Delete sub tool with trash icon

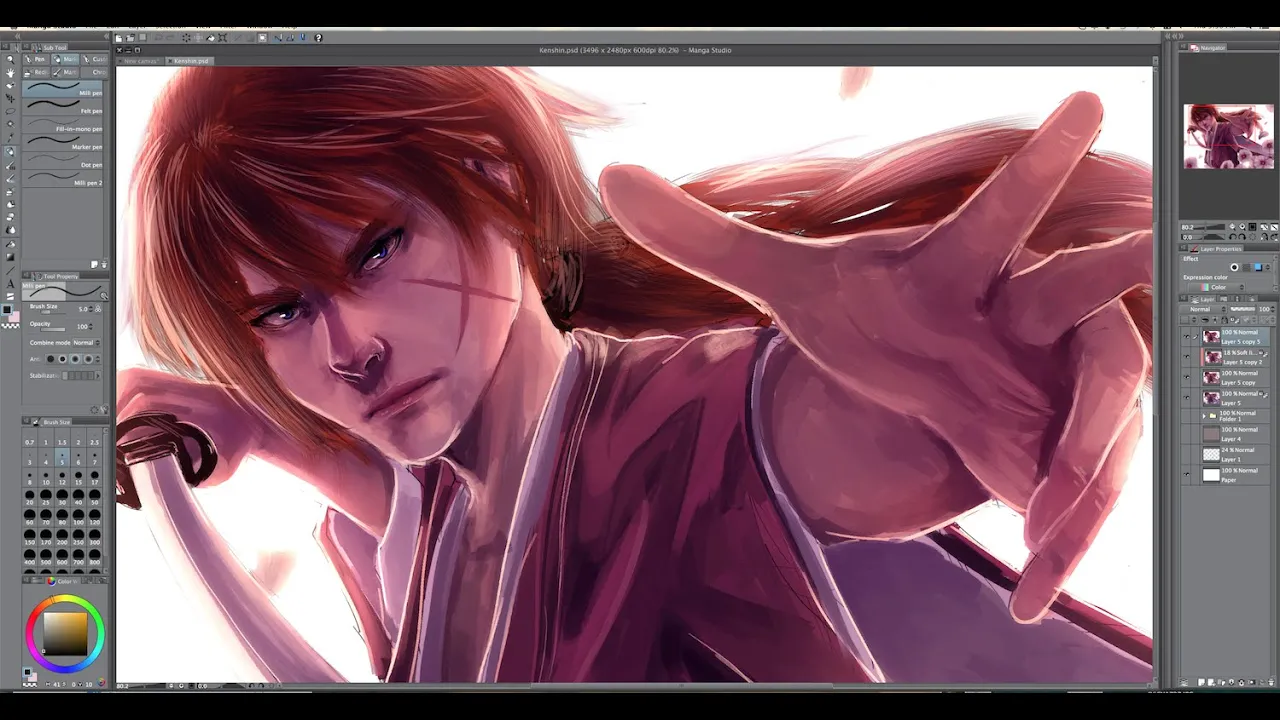pyautogui.click(x=104, y=265)
